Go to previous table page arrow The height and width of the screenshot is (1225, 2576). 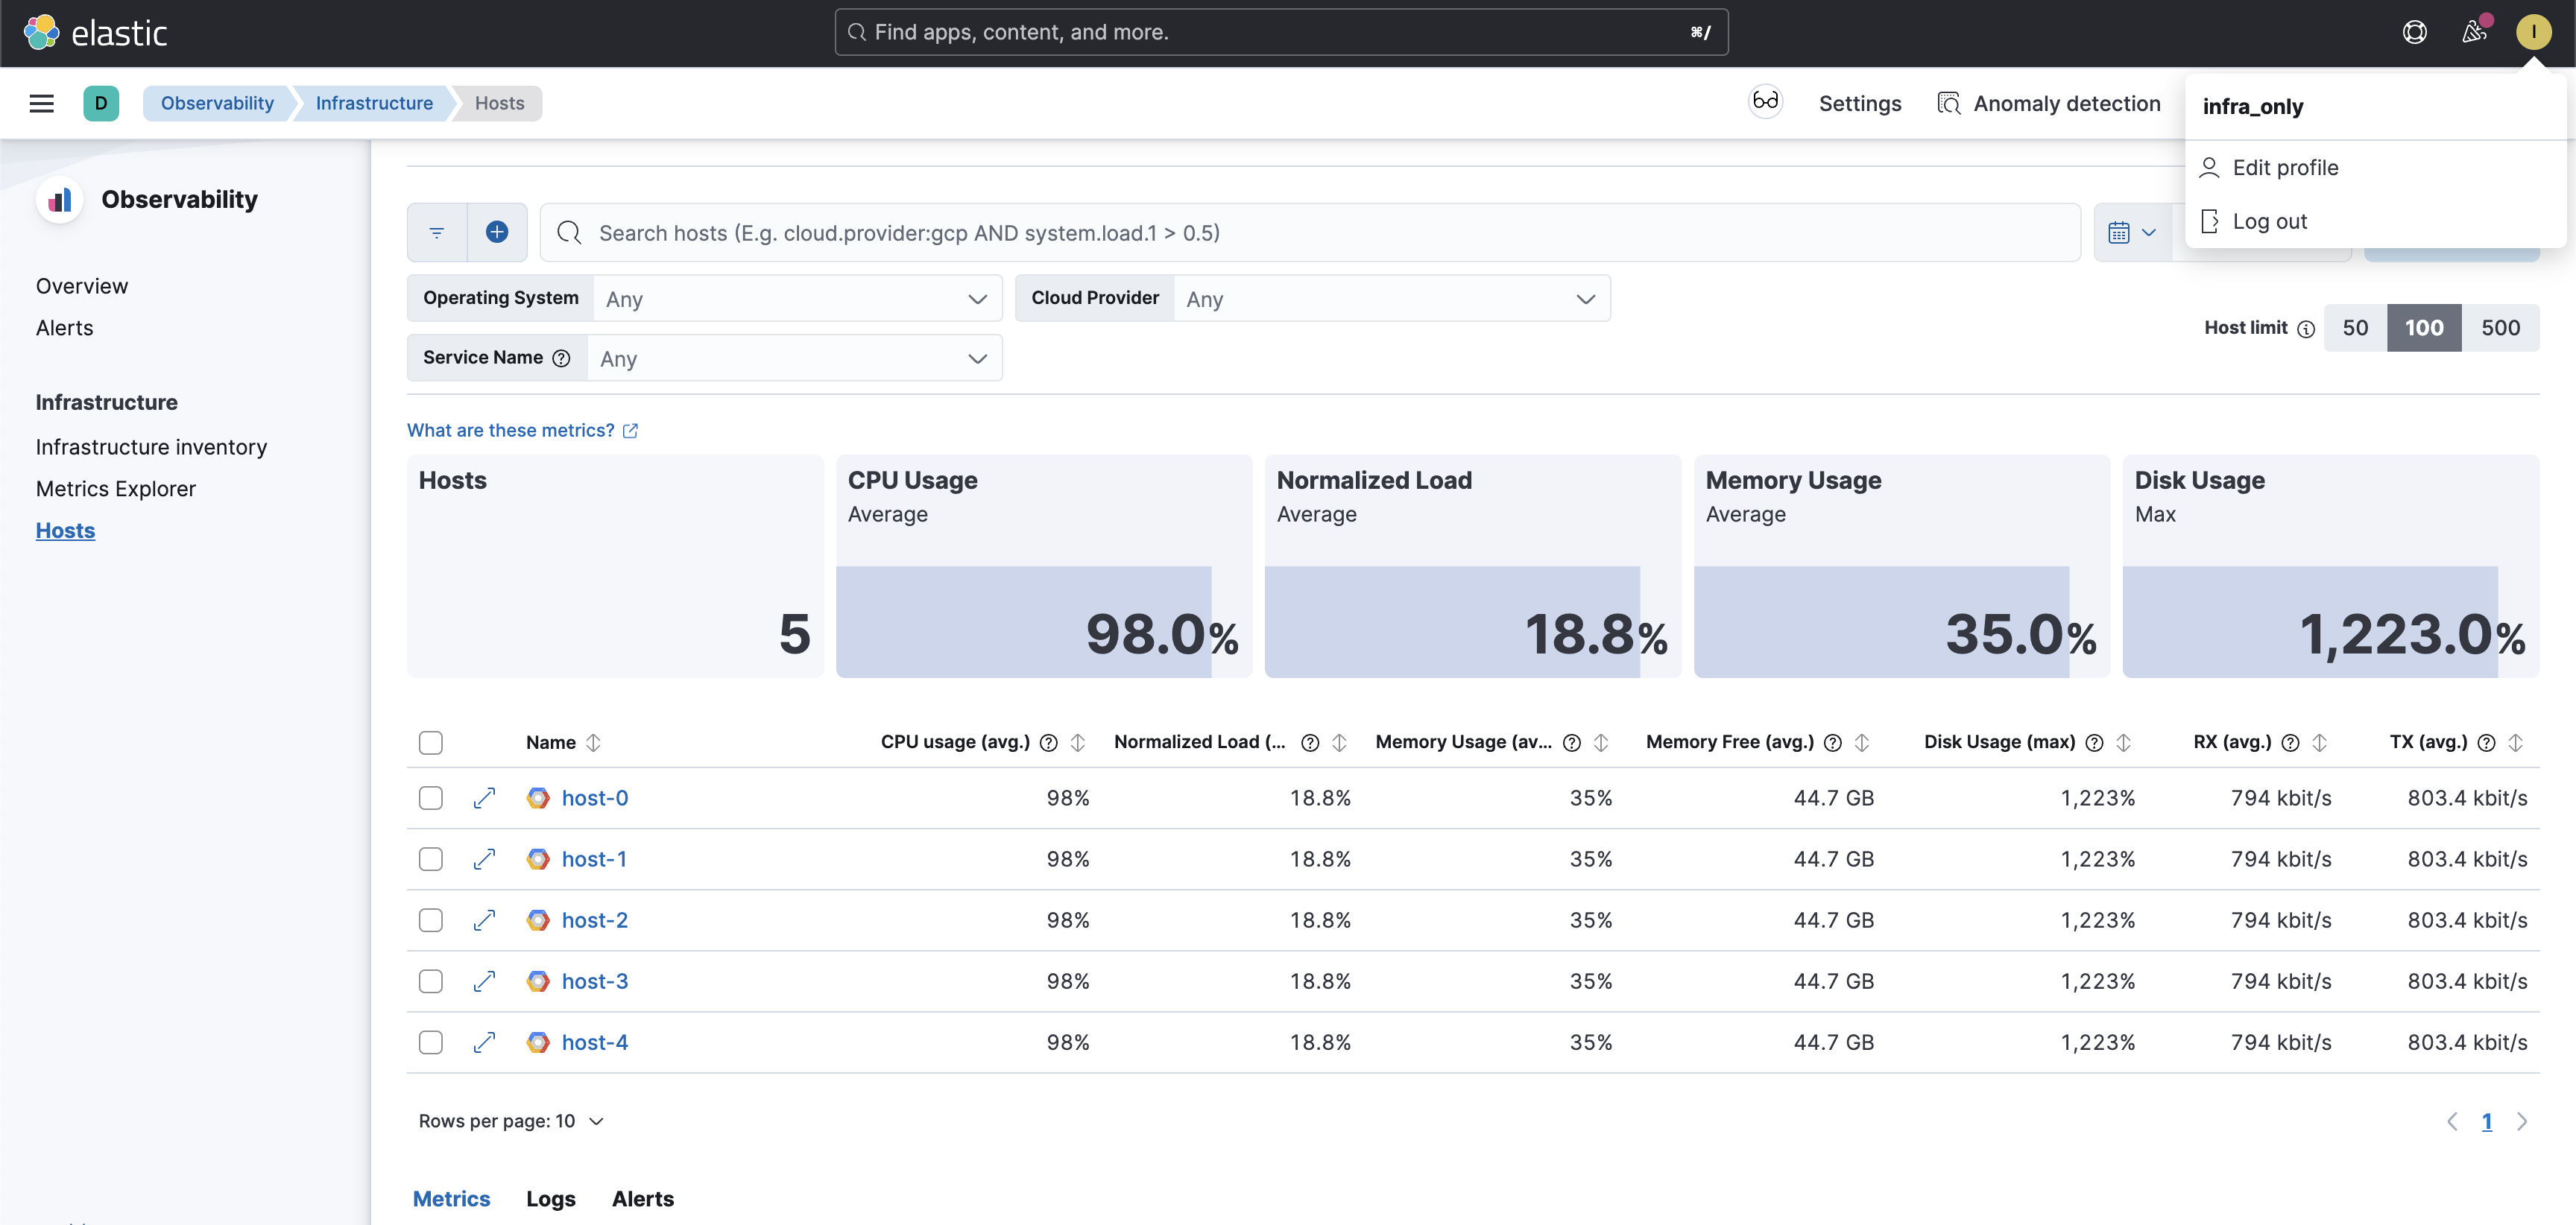click(x=2452, y=1121)
